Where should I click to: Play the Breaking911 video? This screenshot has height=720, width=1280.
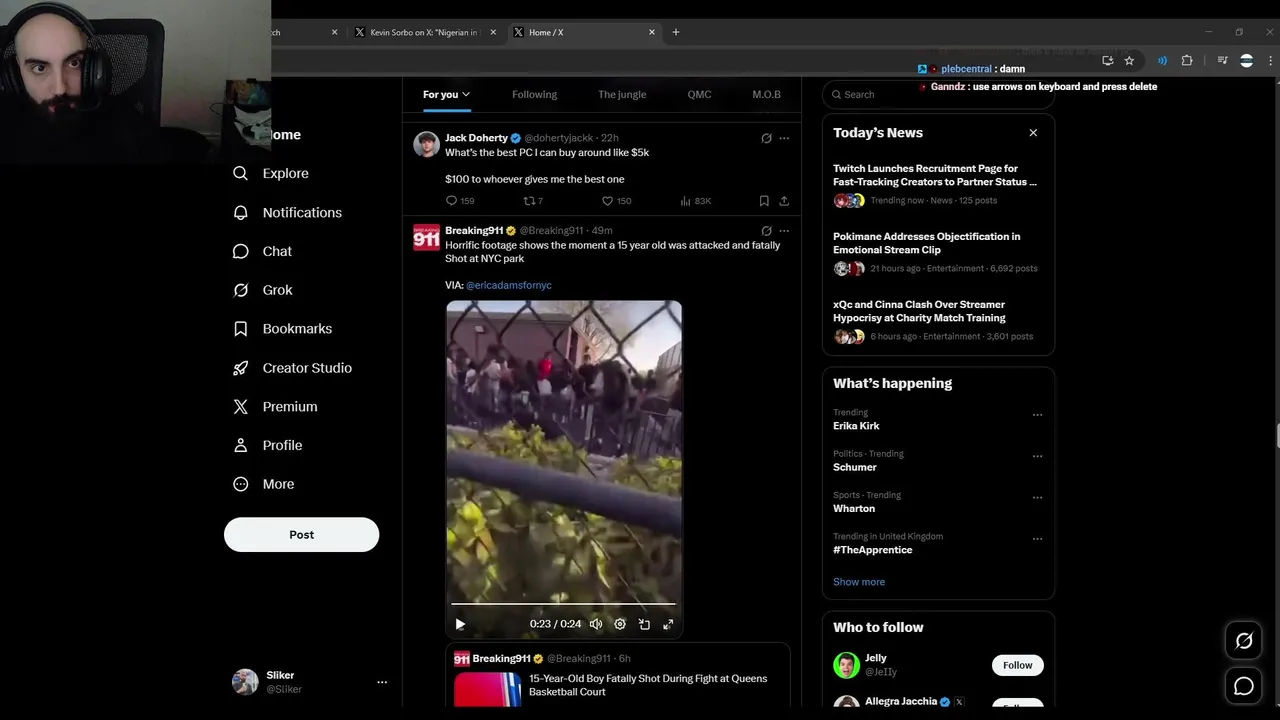point(460,624)
